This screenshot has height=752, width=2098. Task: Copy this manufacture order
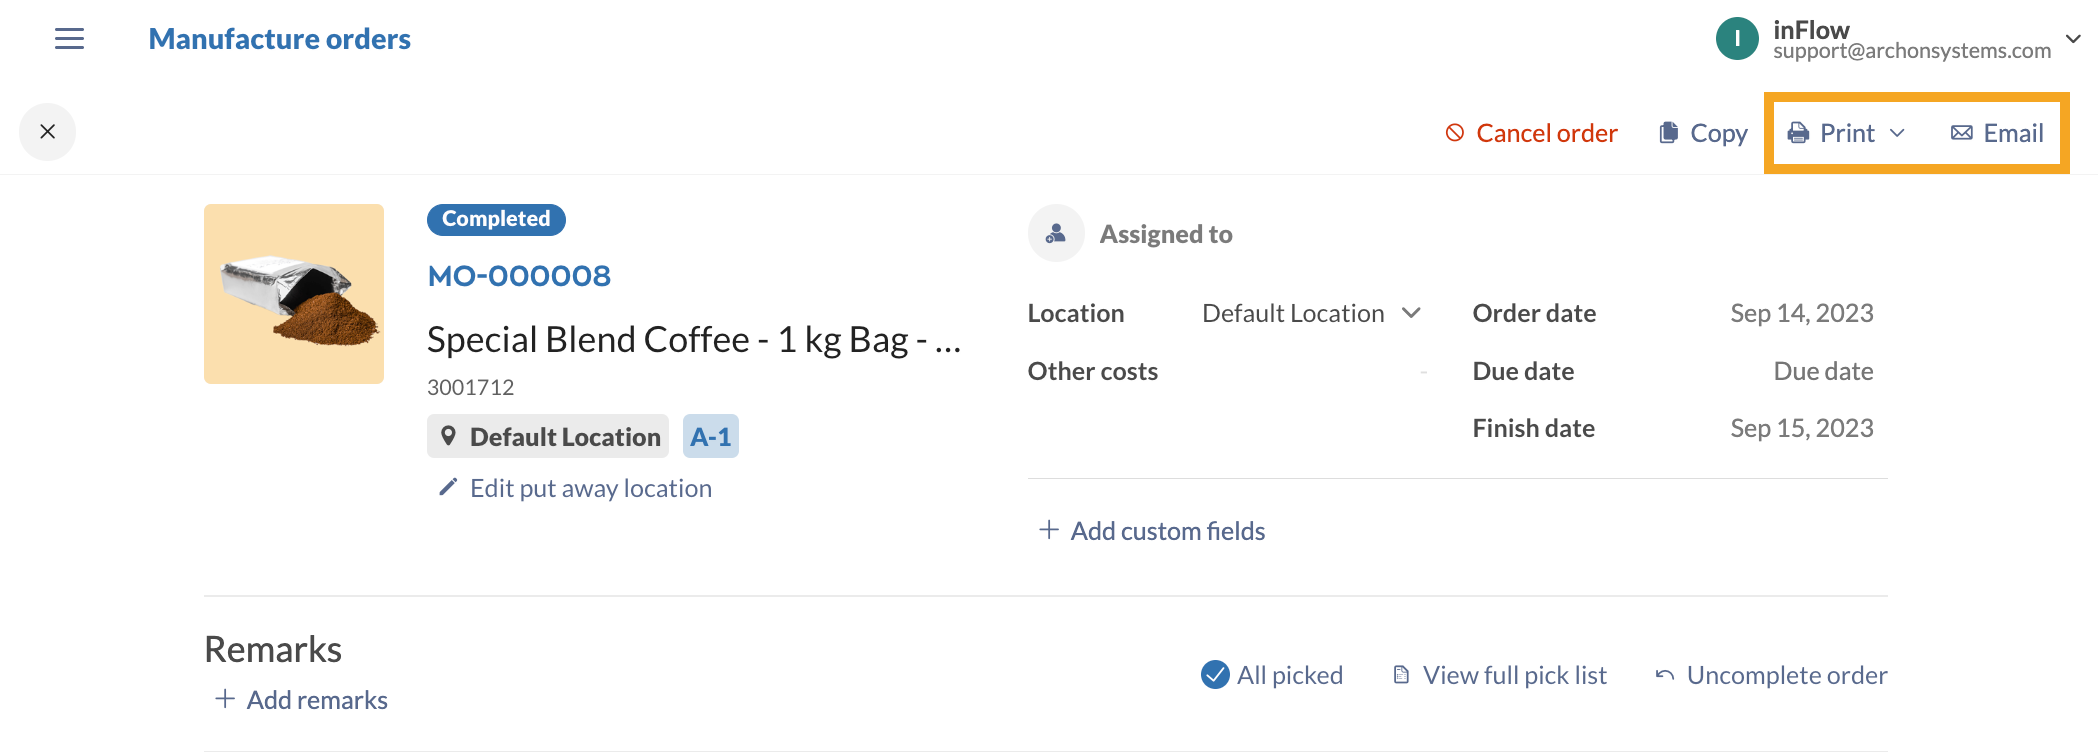[x=1703, y=133]
